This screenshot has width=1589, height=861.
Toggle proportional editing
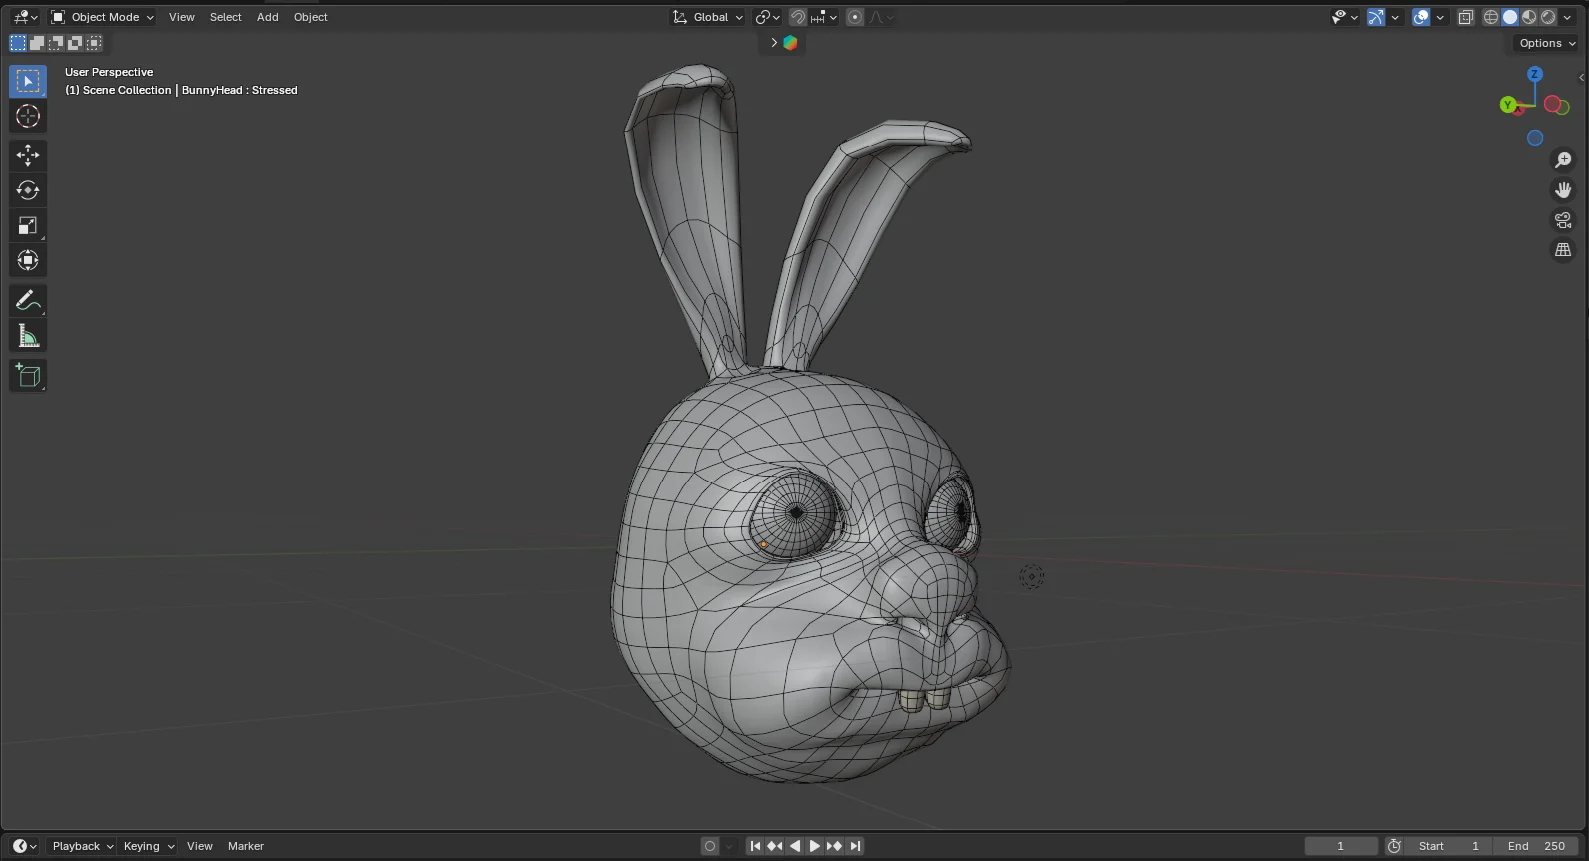click(x=855, y=17)
